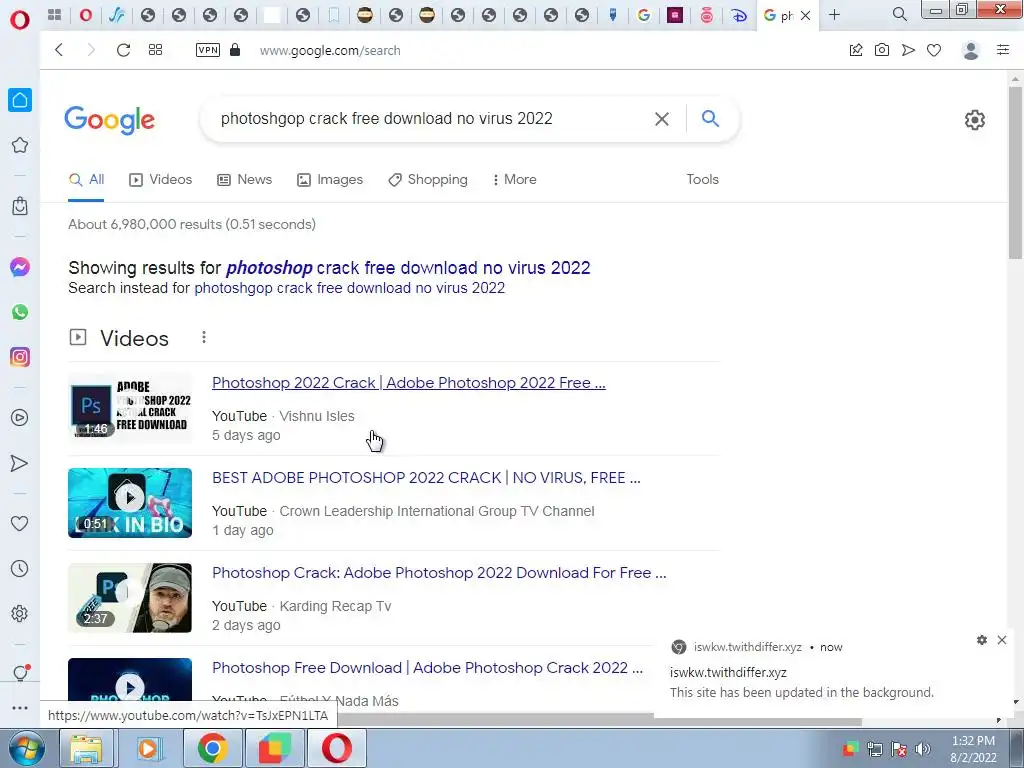1024x768 pixels.
Task: Open Speed Dial start page grid
Action: coord(155,50)
